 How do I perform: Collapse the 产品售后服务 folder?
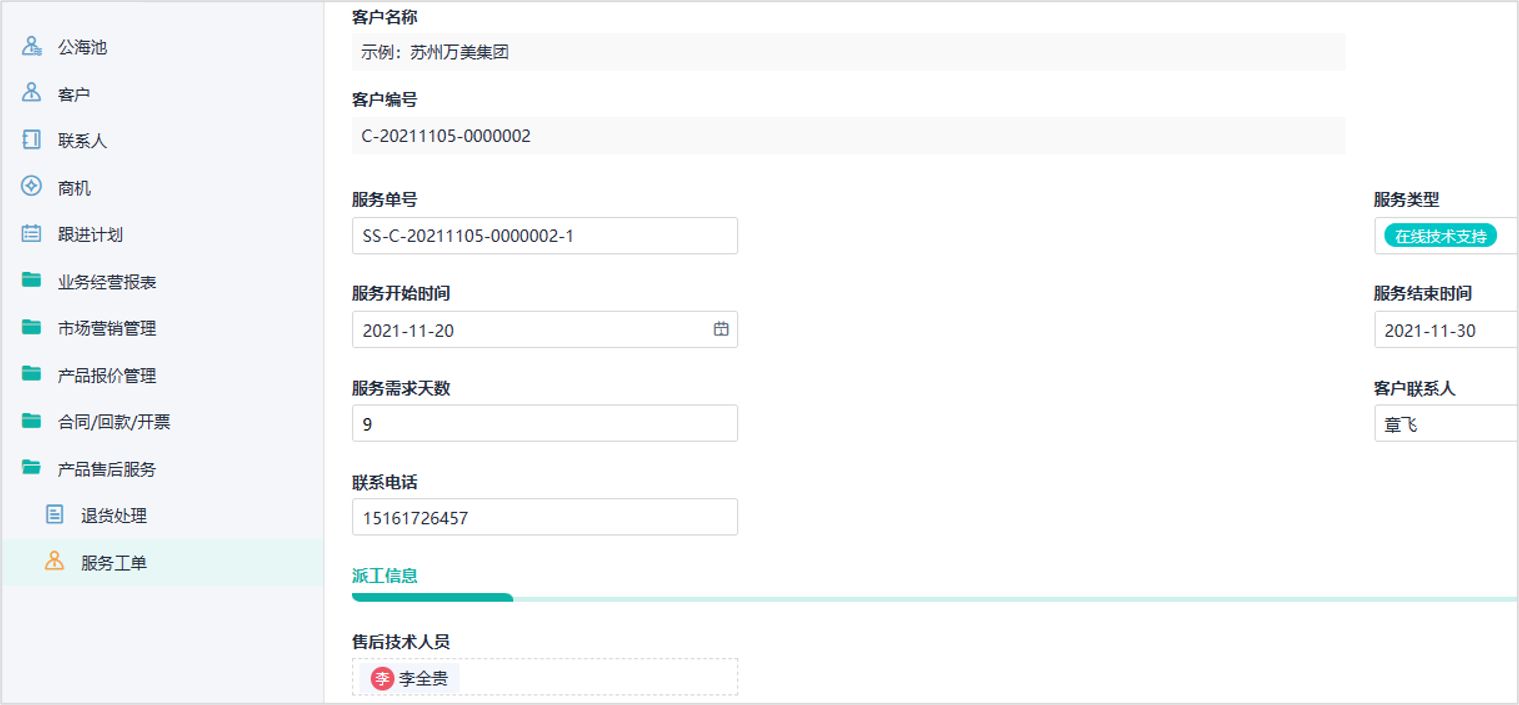162,468
